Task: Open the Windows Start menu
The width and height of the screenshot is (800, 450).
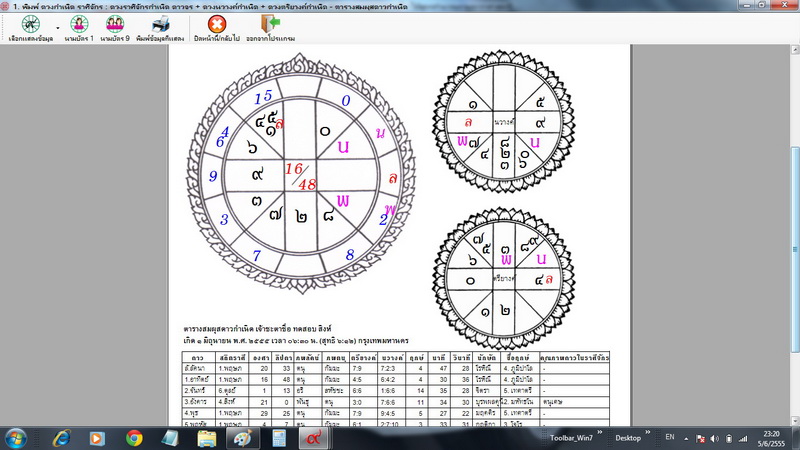Action: [17, 437]
